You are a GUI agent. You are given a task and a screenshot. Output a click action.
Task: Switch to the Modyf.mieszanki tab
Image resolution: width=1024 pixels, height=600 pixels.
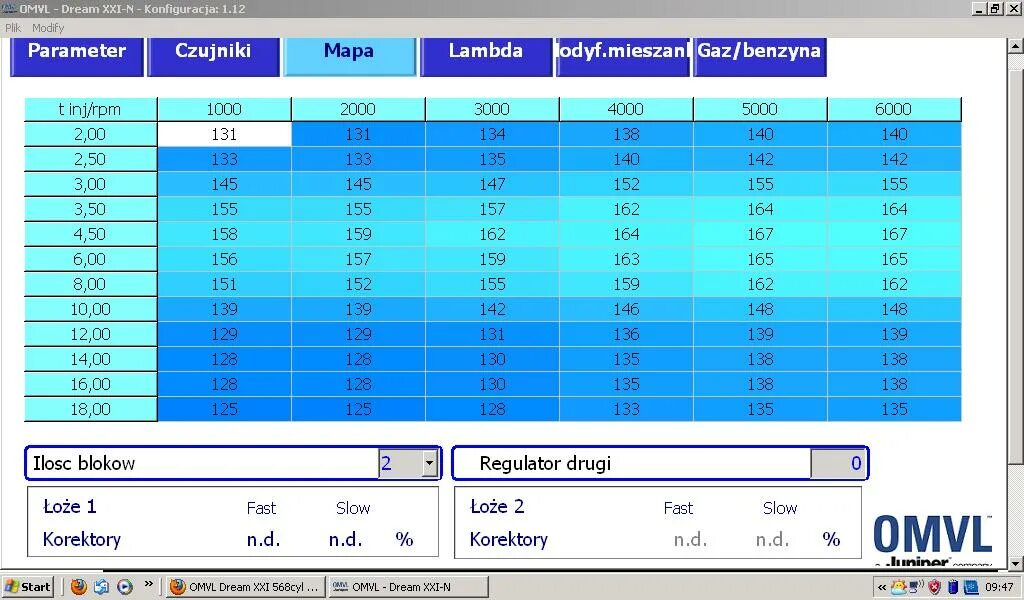(x=623, y=56)
